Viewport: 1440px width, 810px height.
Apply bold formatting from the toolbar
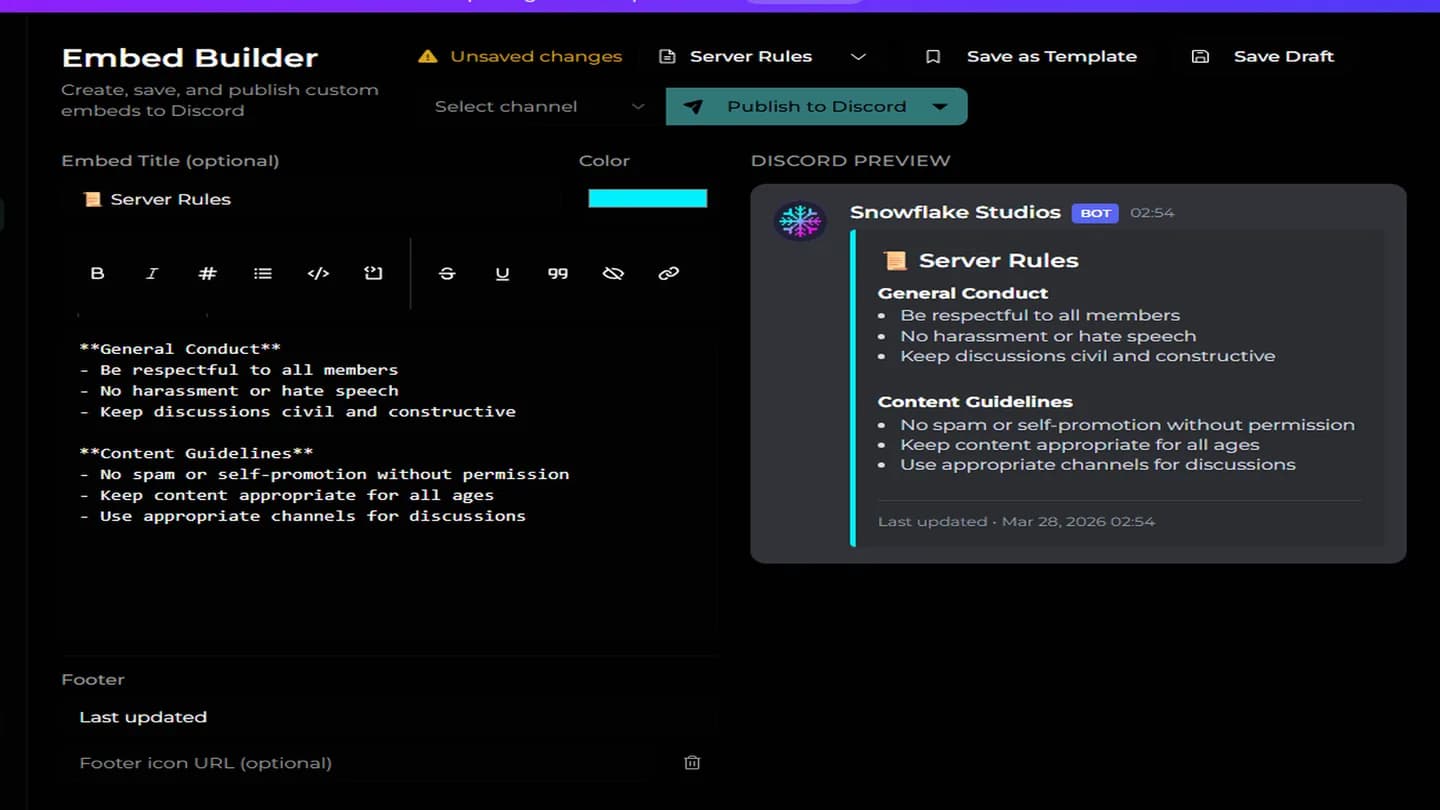tap(97, 273)
